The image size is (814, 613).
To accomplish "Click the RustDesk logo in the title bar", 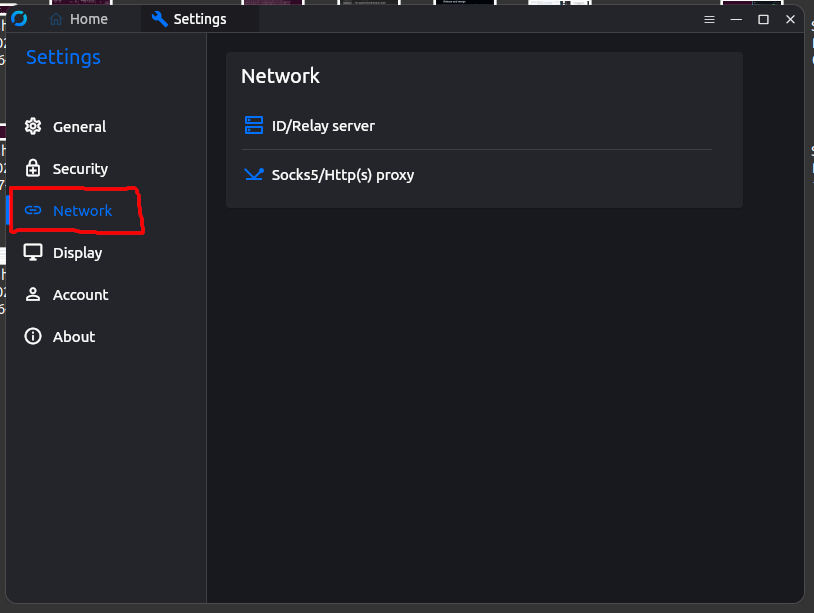I will click(19, 19).
